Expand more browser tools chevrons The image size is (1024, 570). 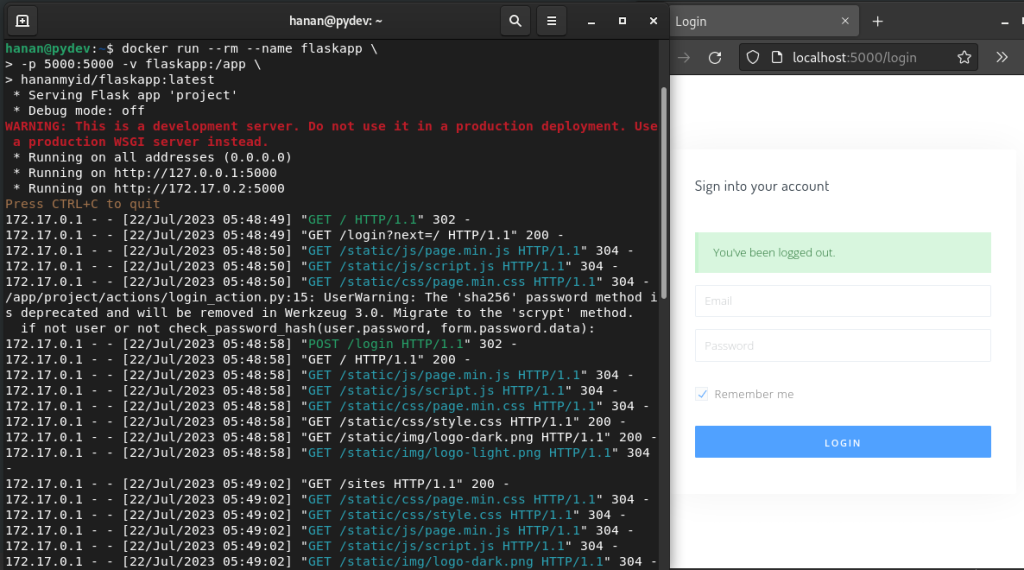click(x=1002, y=57)
